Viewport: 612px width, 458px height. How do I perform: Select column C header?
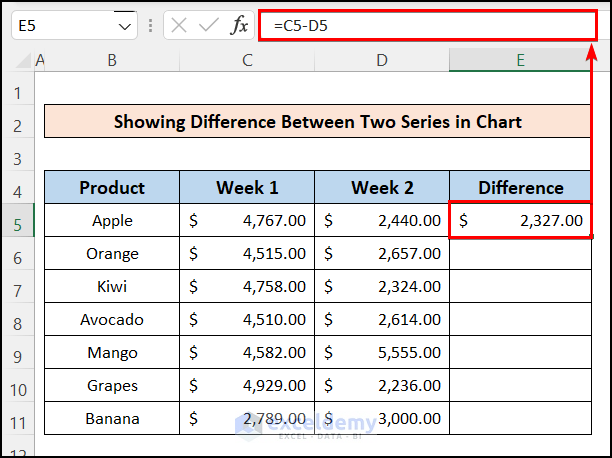tap(247, 61)
